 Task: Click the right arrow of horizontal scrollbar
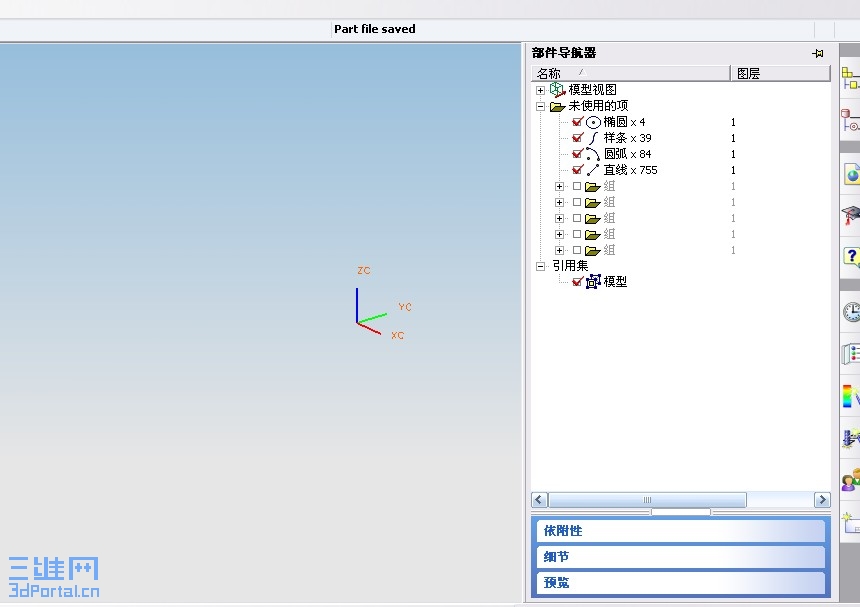(822, 500)
